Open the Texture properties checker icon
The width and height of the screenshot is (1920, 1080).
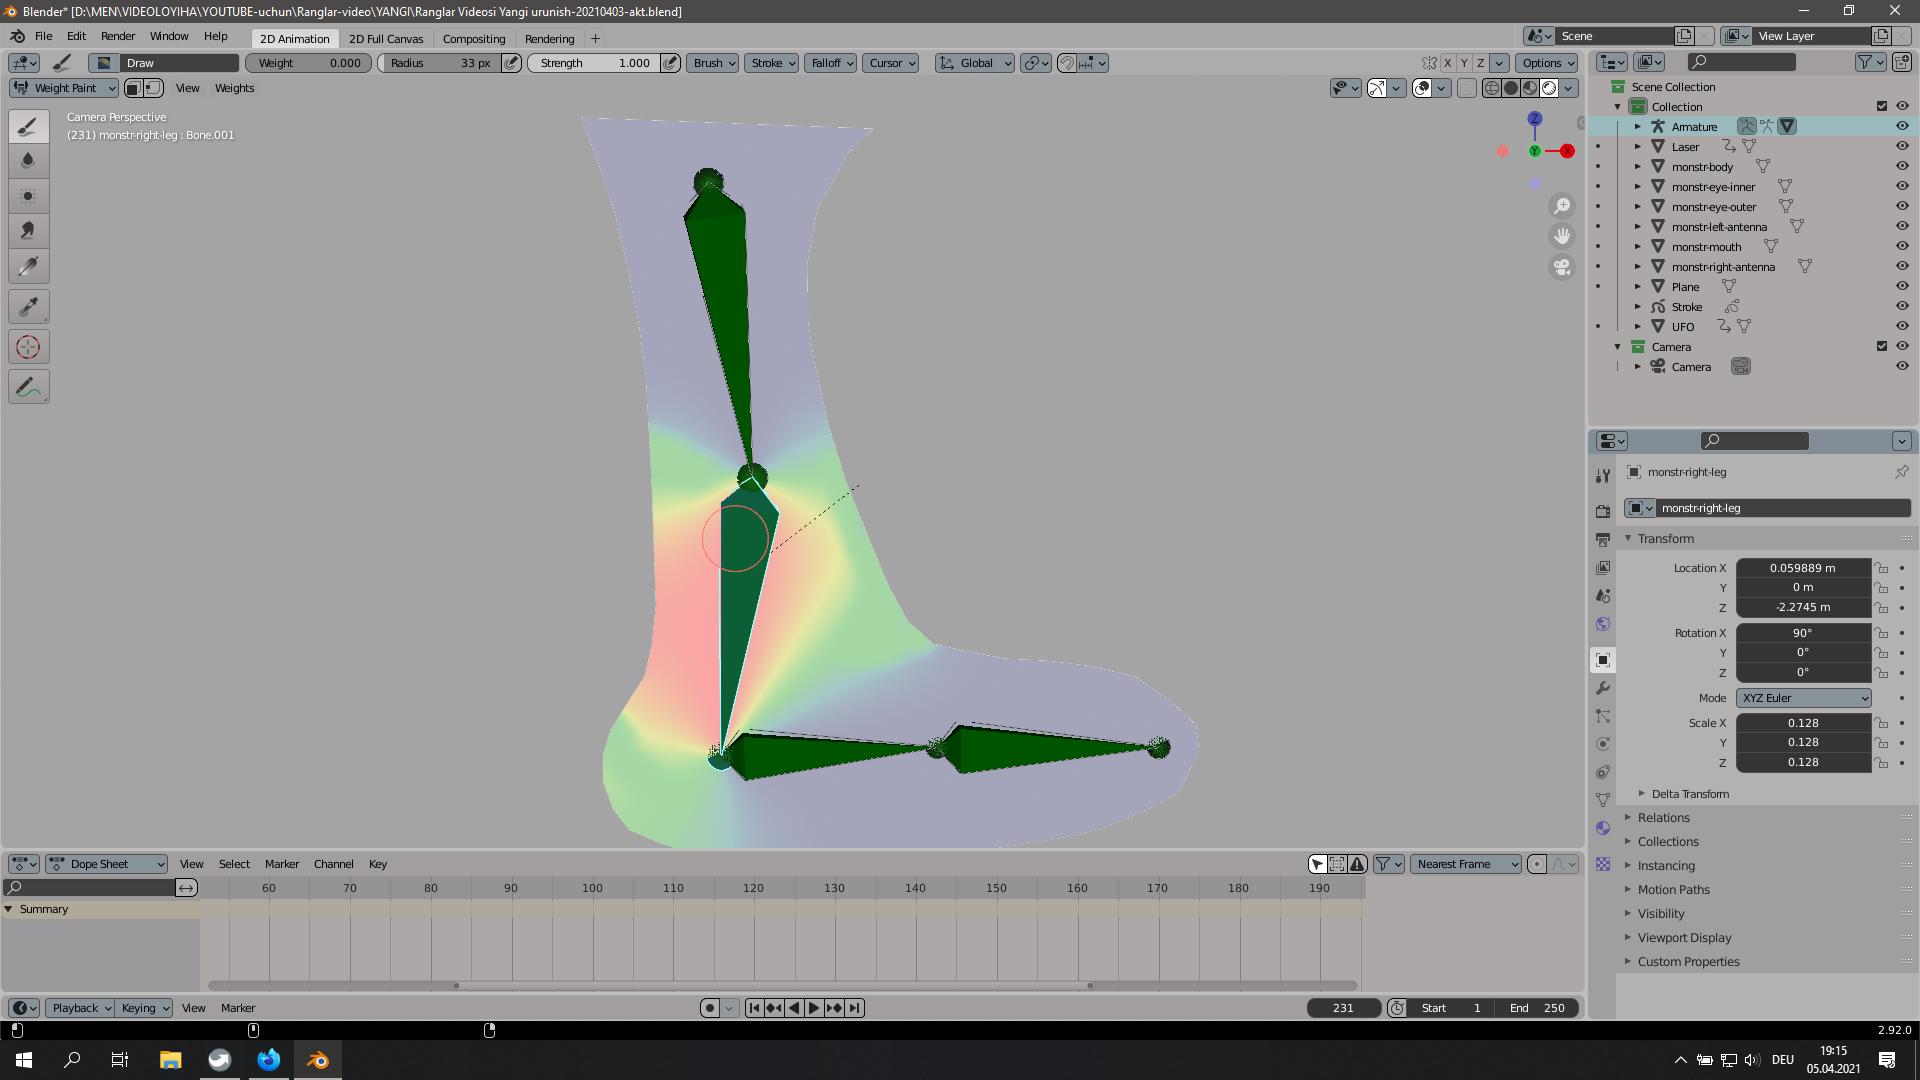pos(1603,864)
